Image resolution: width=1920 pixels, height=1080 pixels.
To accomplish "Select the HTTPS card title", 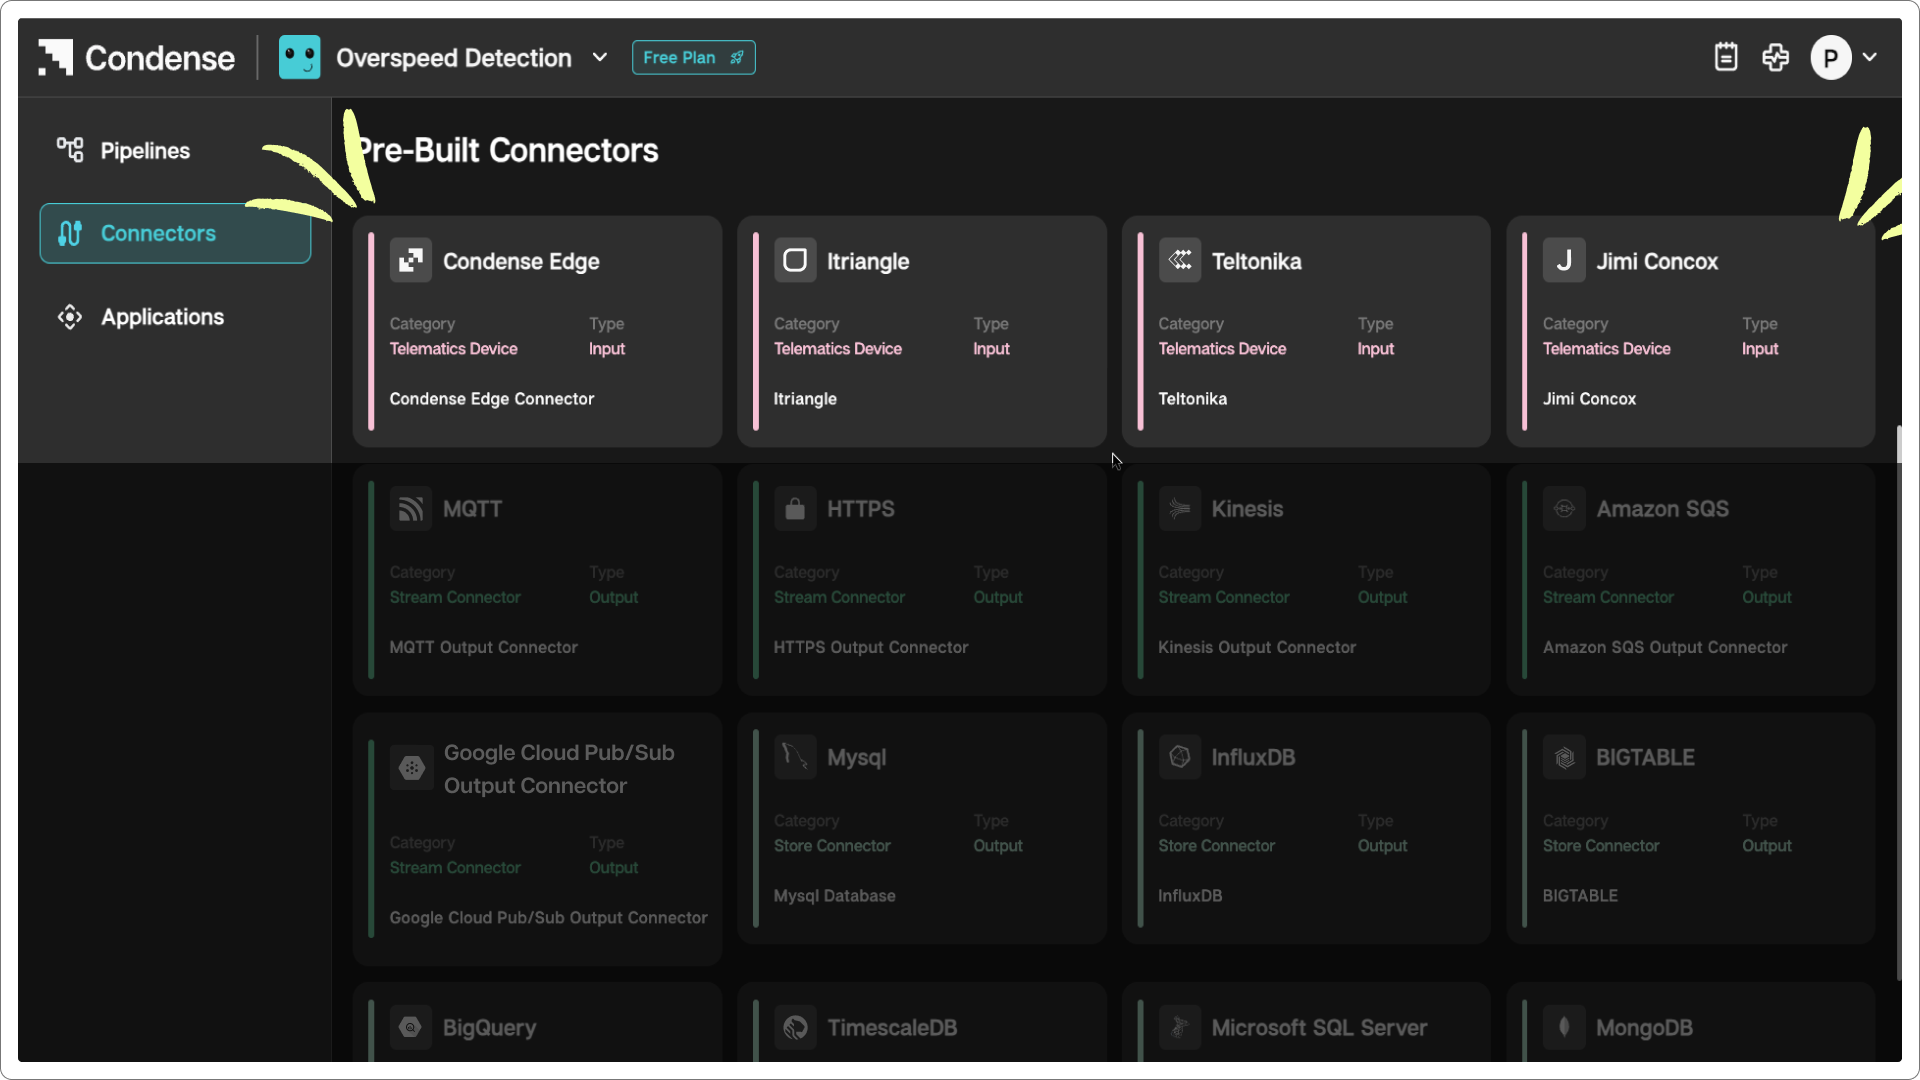I will [x=861, y=509].
